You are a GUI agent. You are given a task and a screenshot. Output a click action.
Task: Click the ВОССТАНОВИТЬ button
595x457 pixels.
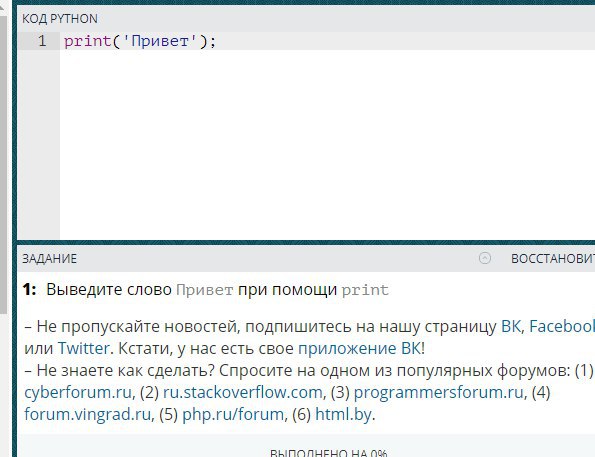pos(553,259)
